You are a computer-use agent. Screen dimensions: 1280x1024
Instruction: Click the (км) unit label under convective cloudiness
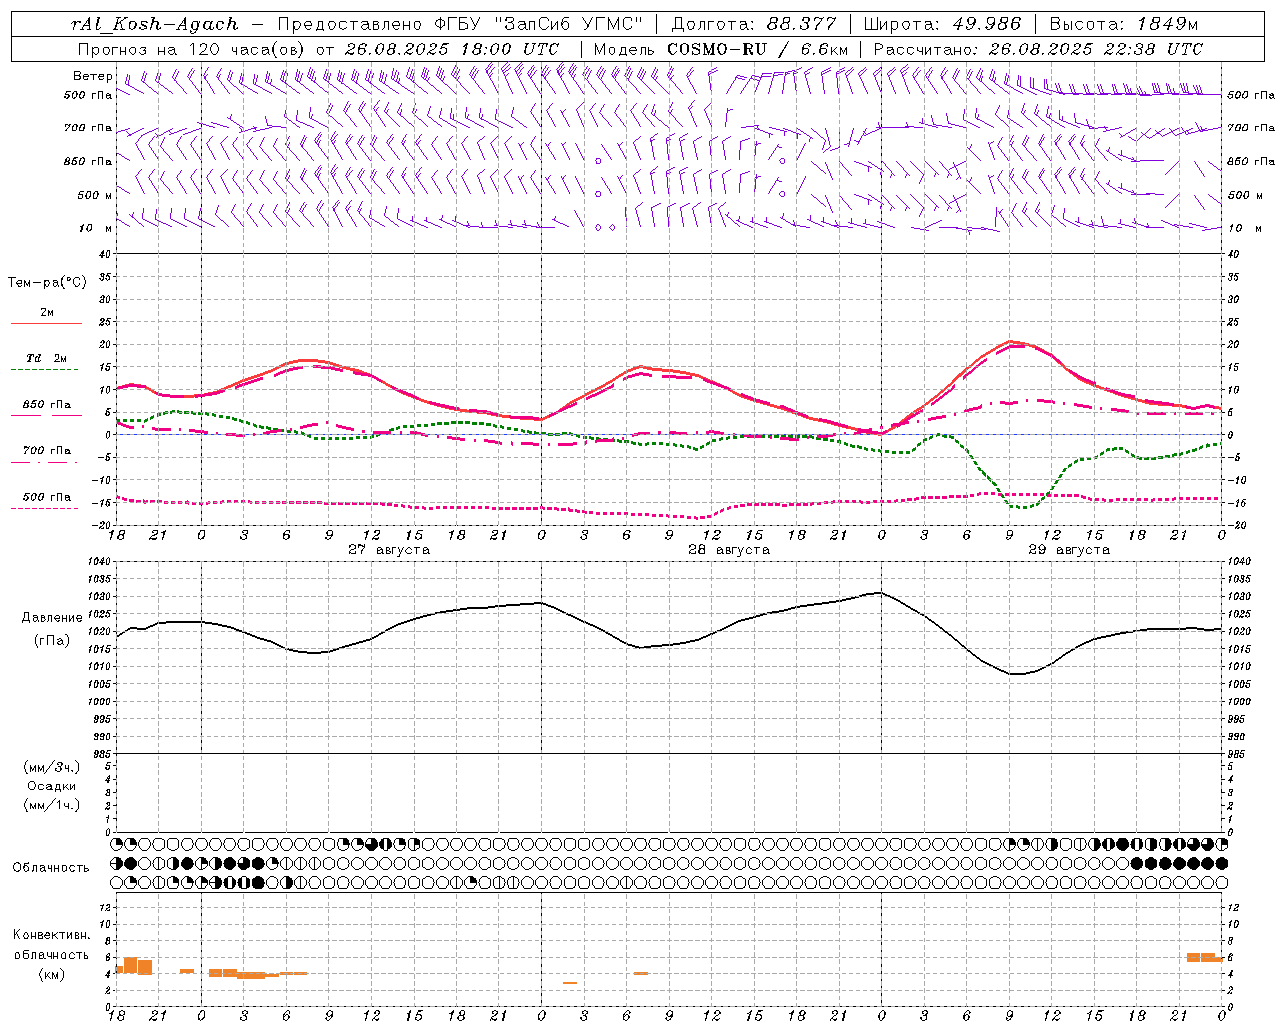point(52,974)
